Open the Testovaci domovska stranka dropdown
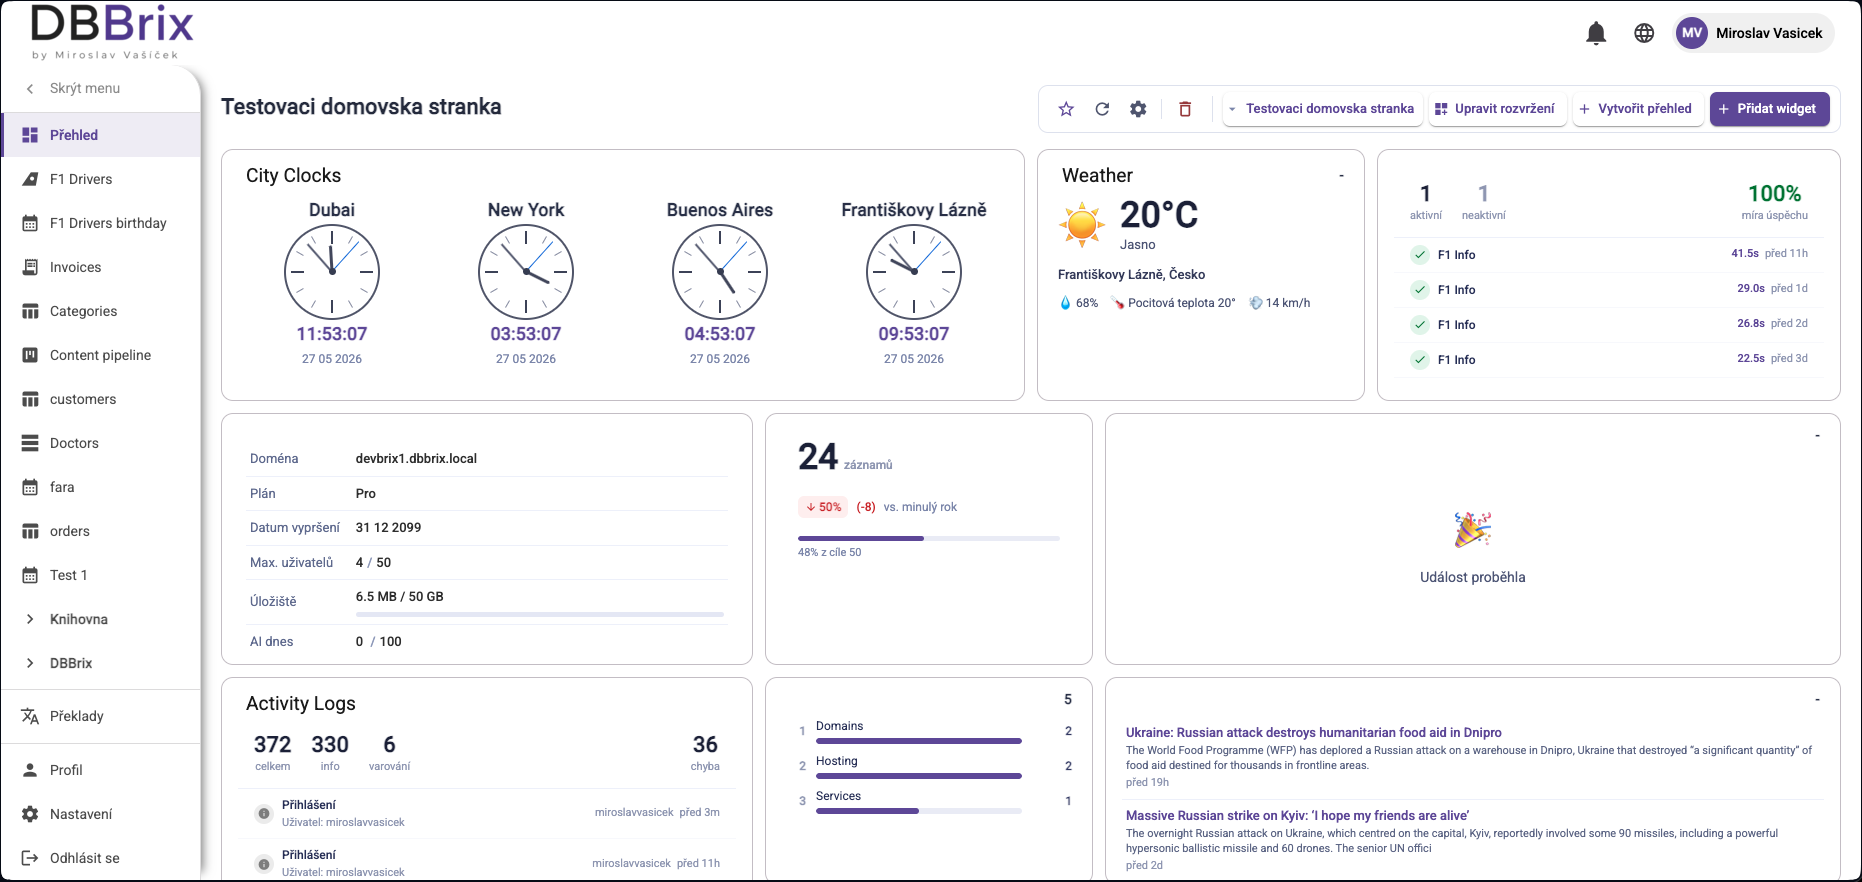The width and height of the screenshot is (1862, 882). coord(1321,109)
